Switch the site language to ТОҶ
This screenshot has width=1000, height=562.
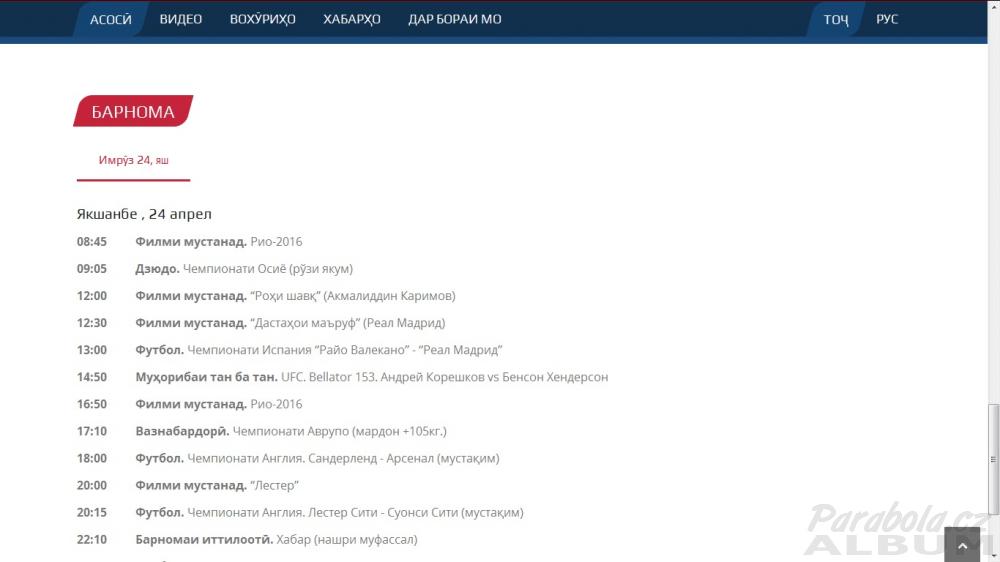click(835, 19)
